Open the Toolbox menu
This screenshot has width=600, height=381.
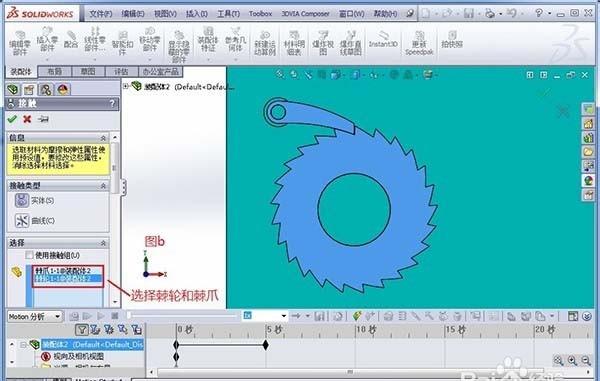click(x=260, y=14)
